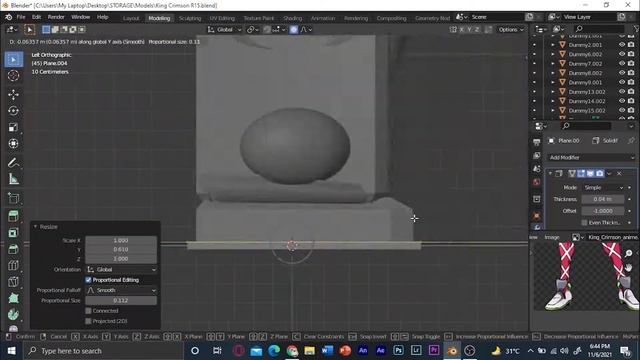Switch to Blender in Windows taskbar
Viewport: 640px width, 360px height.
452,350
